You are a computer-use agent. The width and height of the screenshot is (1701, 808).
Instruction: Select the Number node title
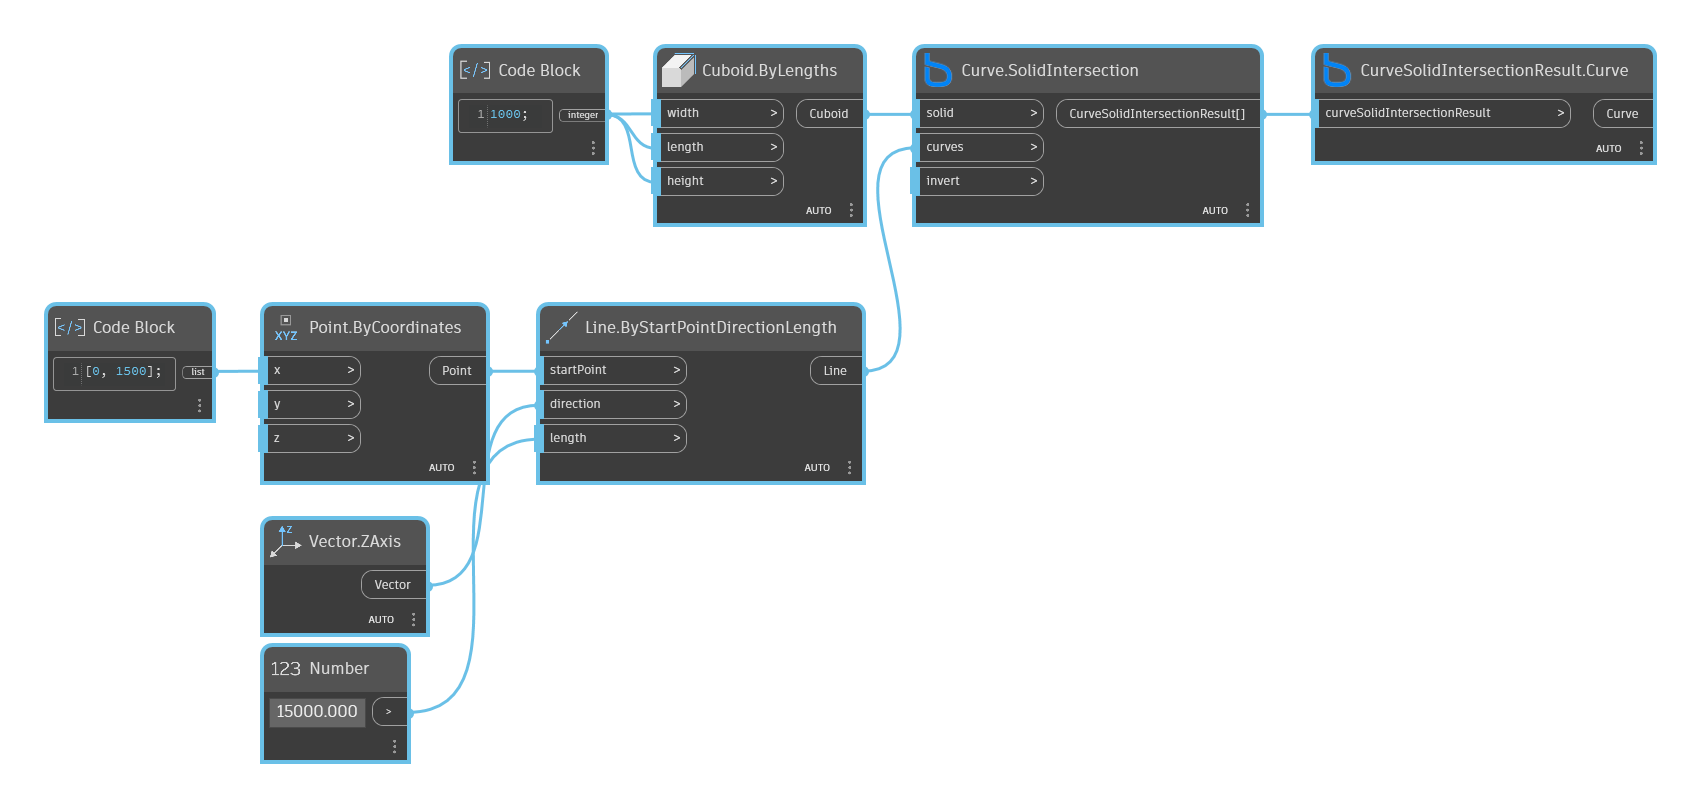tap(339, 668)
